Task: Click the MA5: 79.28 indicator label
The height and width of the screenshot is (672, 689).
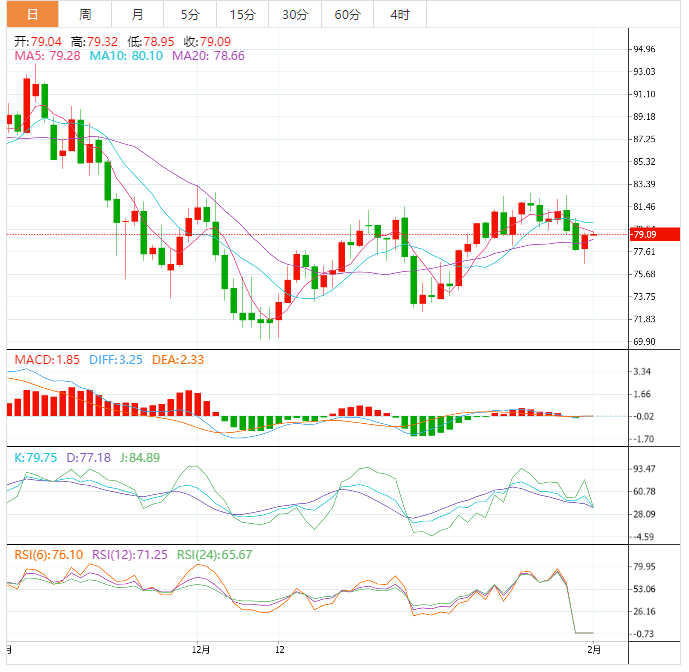Action: (47, 56)
